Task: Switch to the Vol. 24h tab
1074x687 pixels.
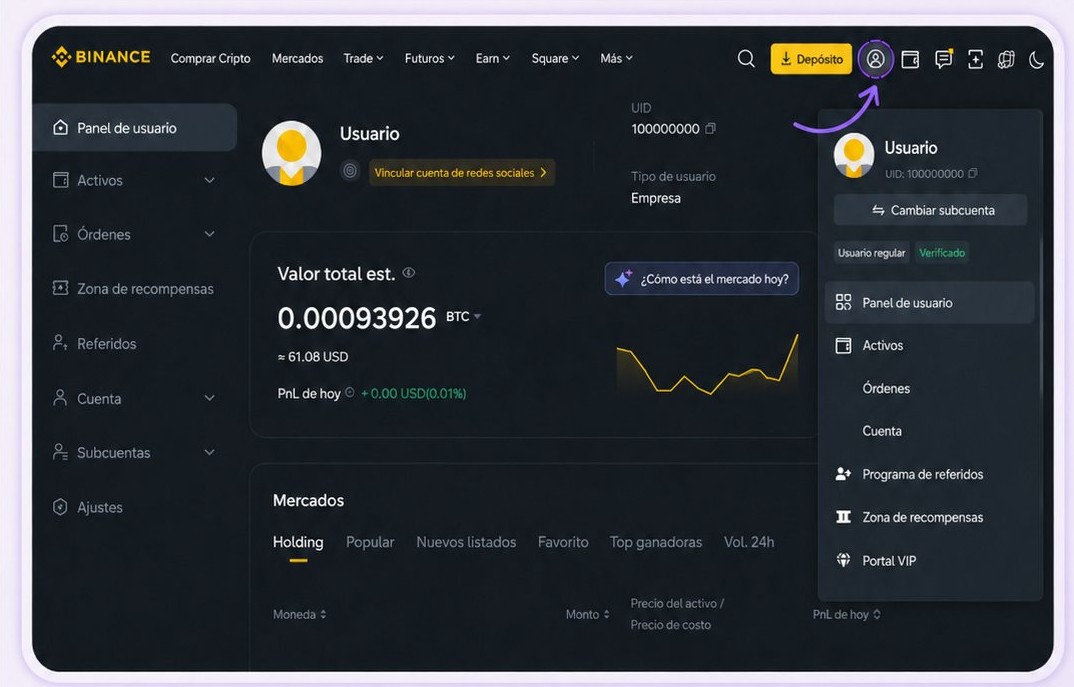Action: click(x=749, y=542)
